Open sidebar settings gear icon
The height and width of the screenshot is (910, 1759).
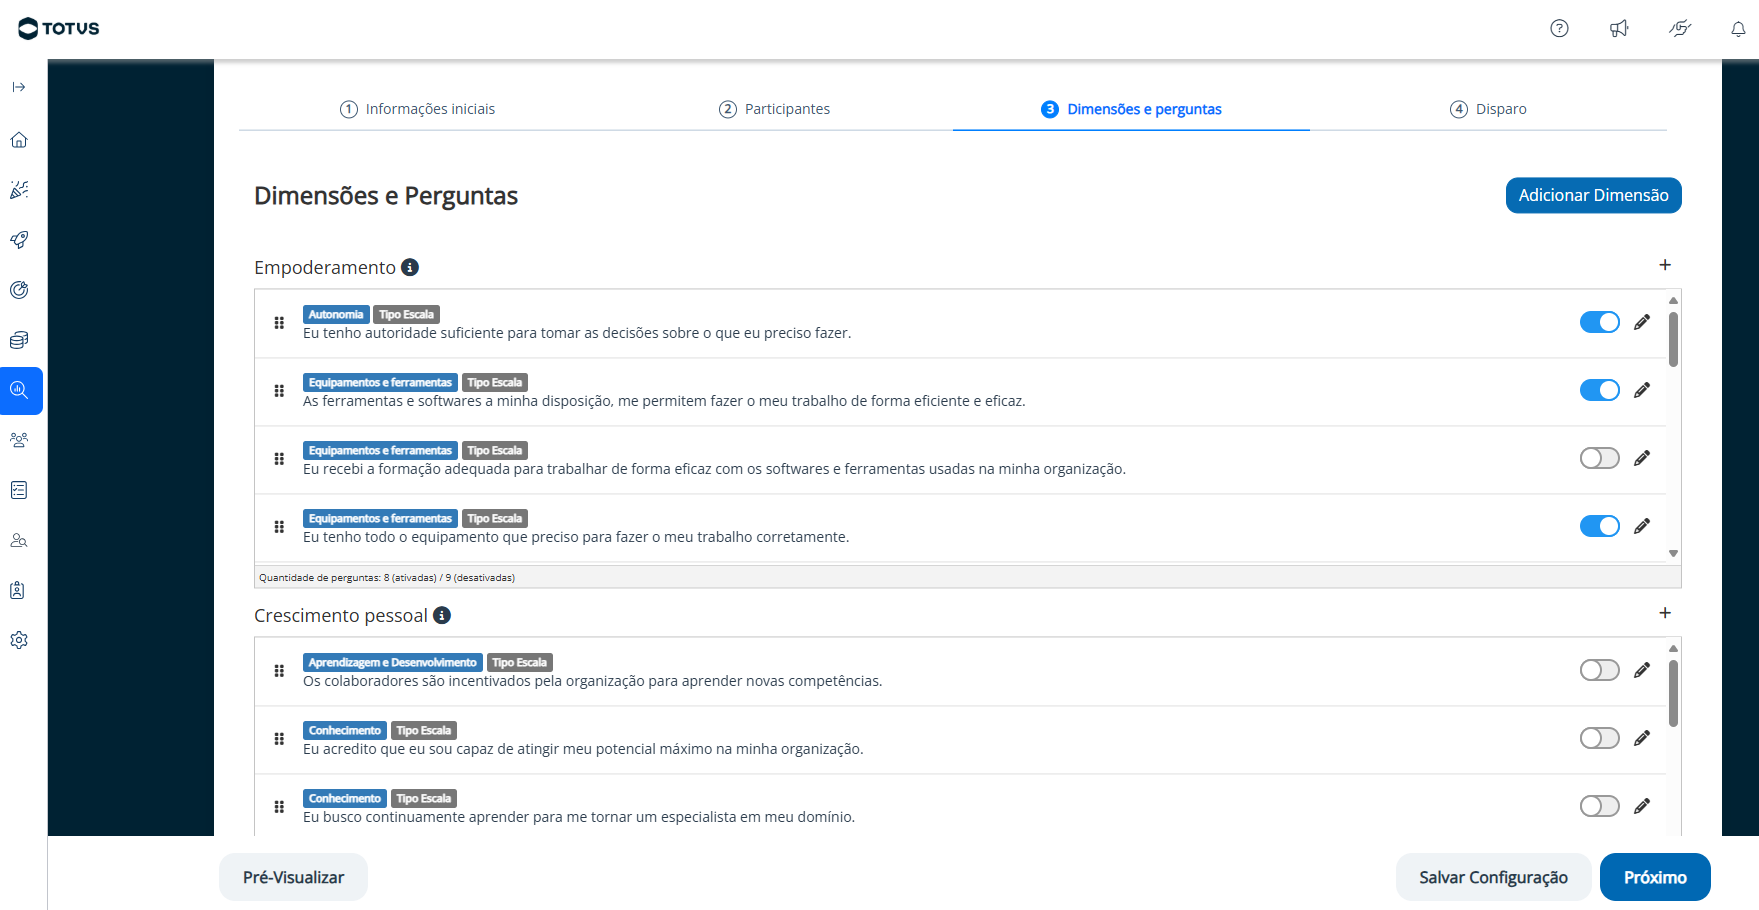pyautogui.click(x=19, y=640)
